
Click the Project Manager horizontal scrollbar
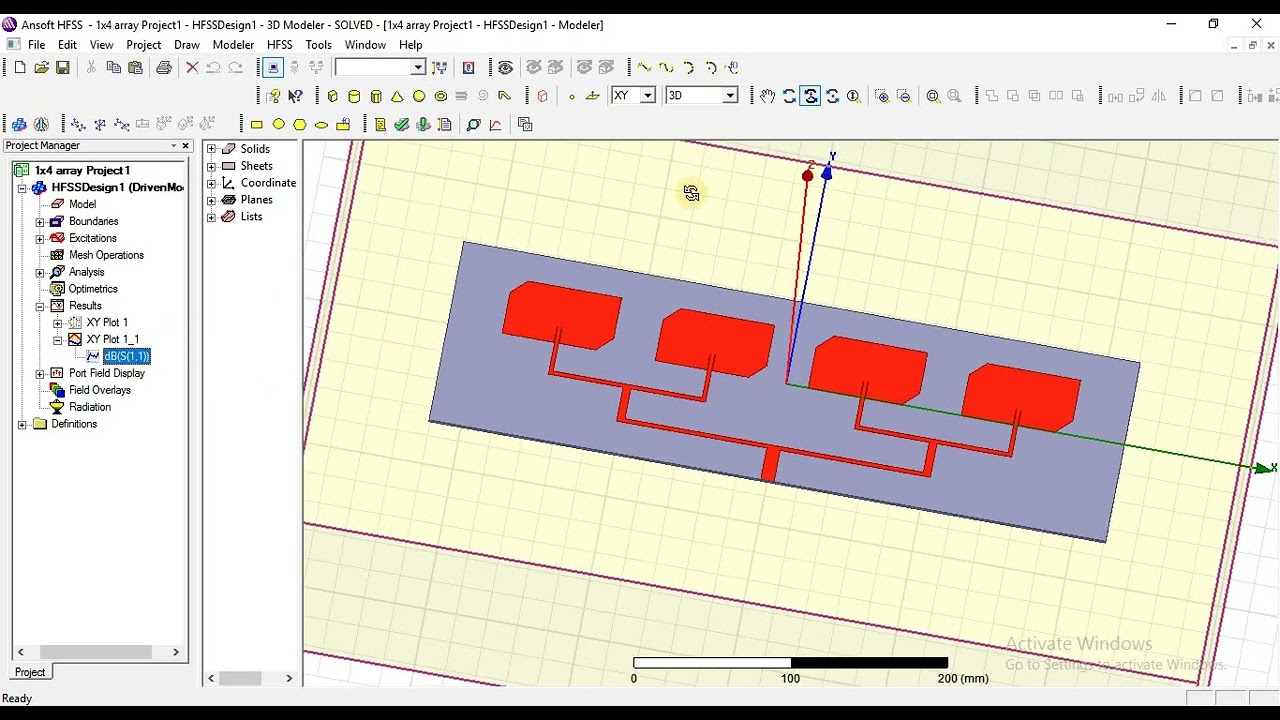click(96, 652)
